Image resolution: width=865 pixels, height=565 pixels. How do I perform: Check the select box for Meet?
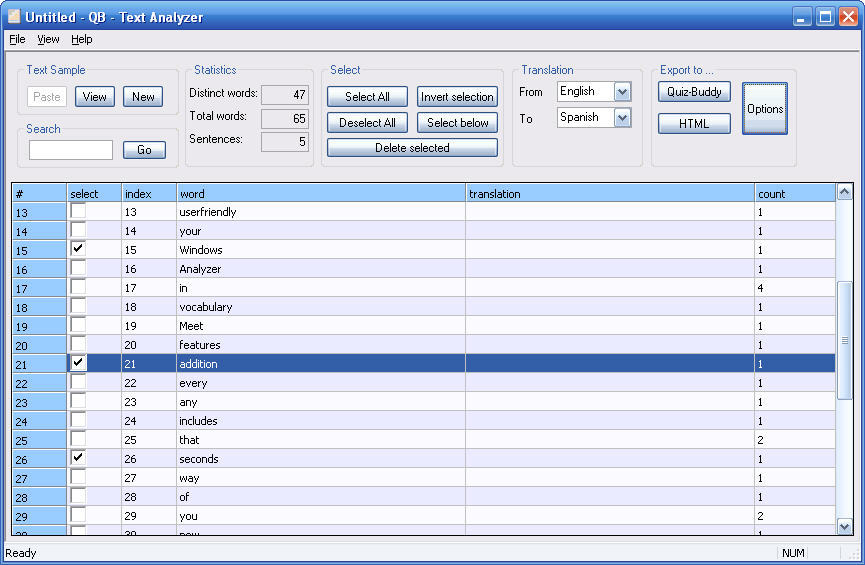click(x=78, y=325)
